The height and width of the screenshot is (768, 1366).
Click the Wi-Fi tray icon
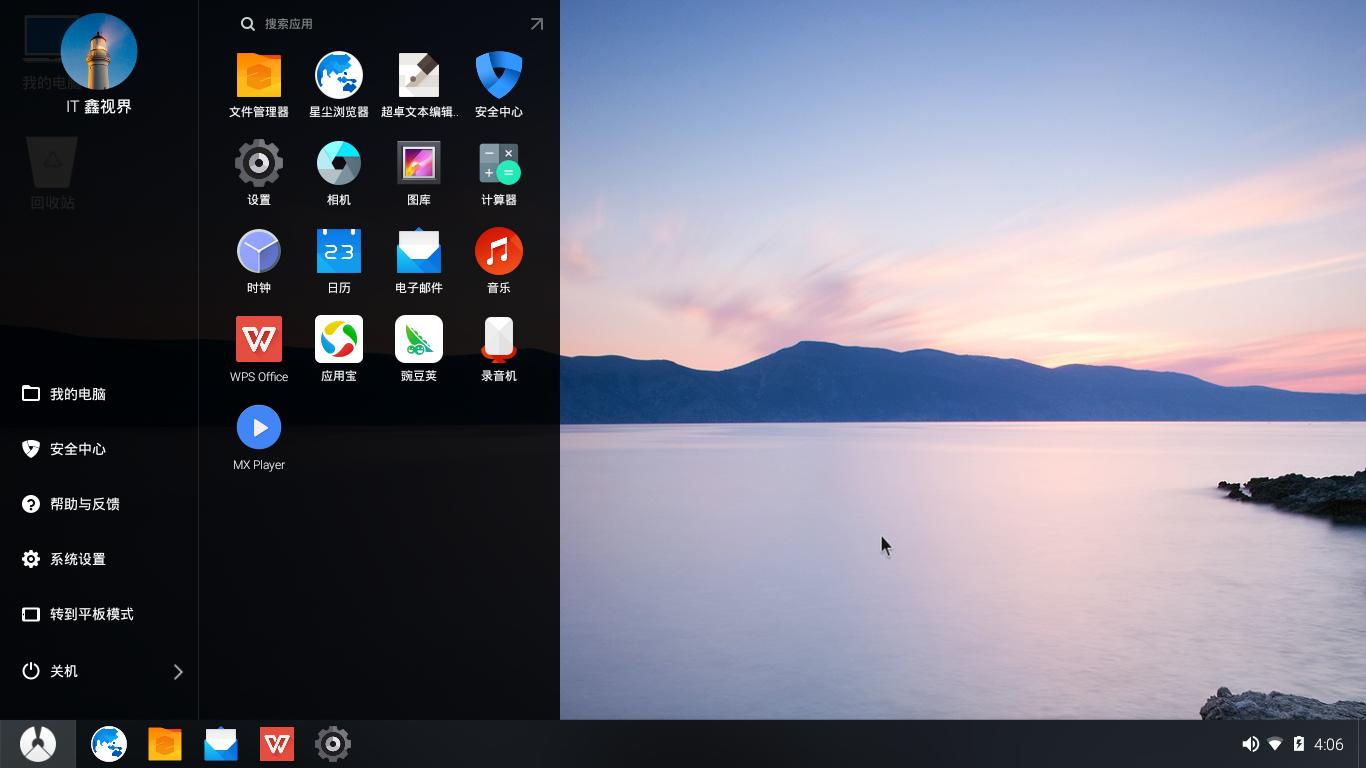point(1275,744)
